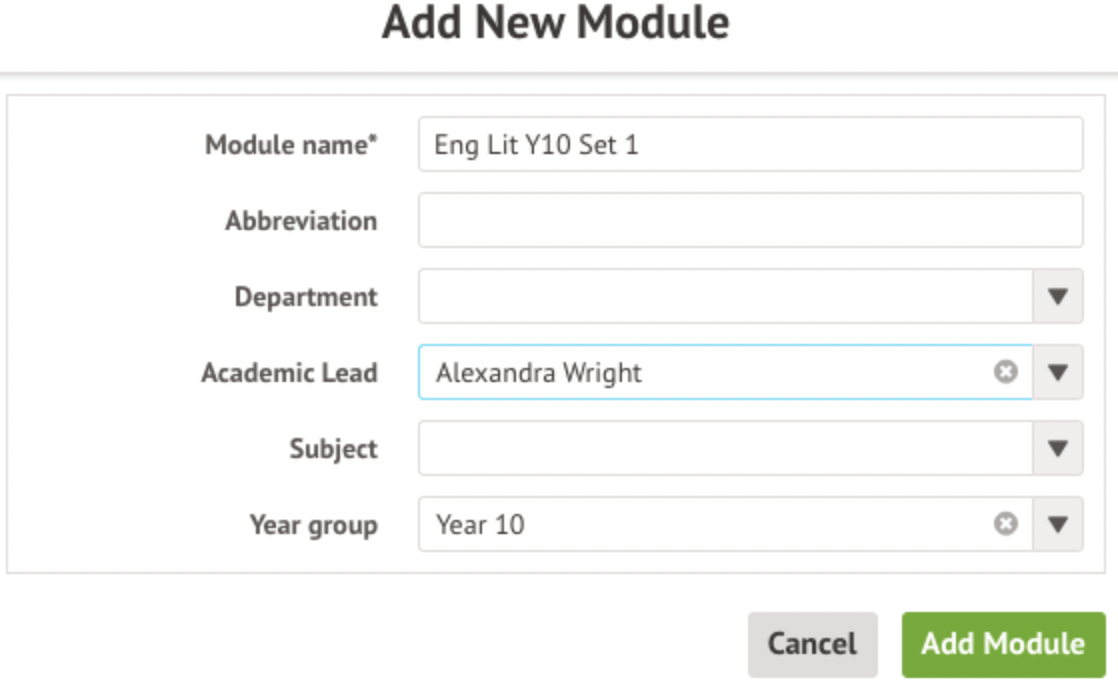Image resolution: width=1118 pixels, height=690 pixels.
Task: Click the Year group label
Action: pyautogui.click(x=313, y=525)
